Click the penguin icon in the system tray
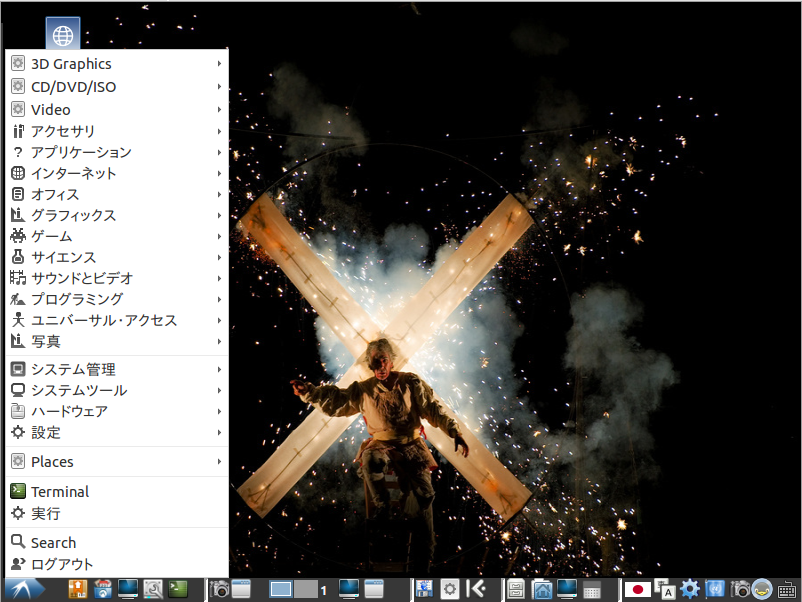The width and height of the screenshot is (802, 602). point(762,590)
